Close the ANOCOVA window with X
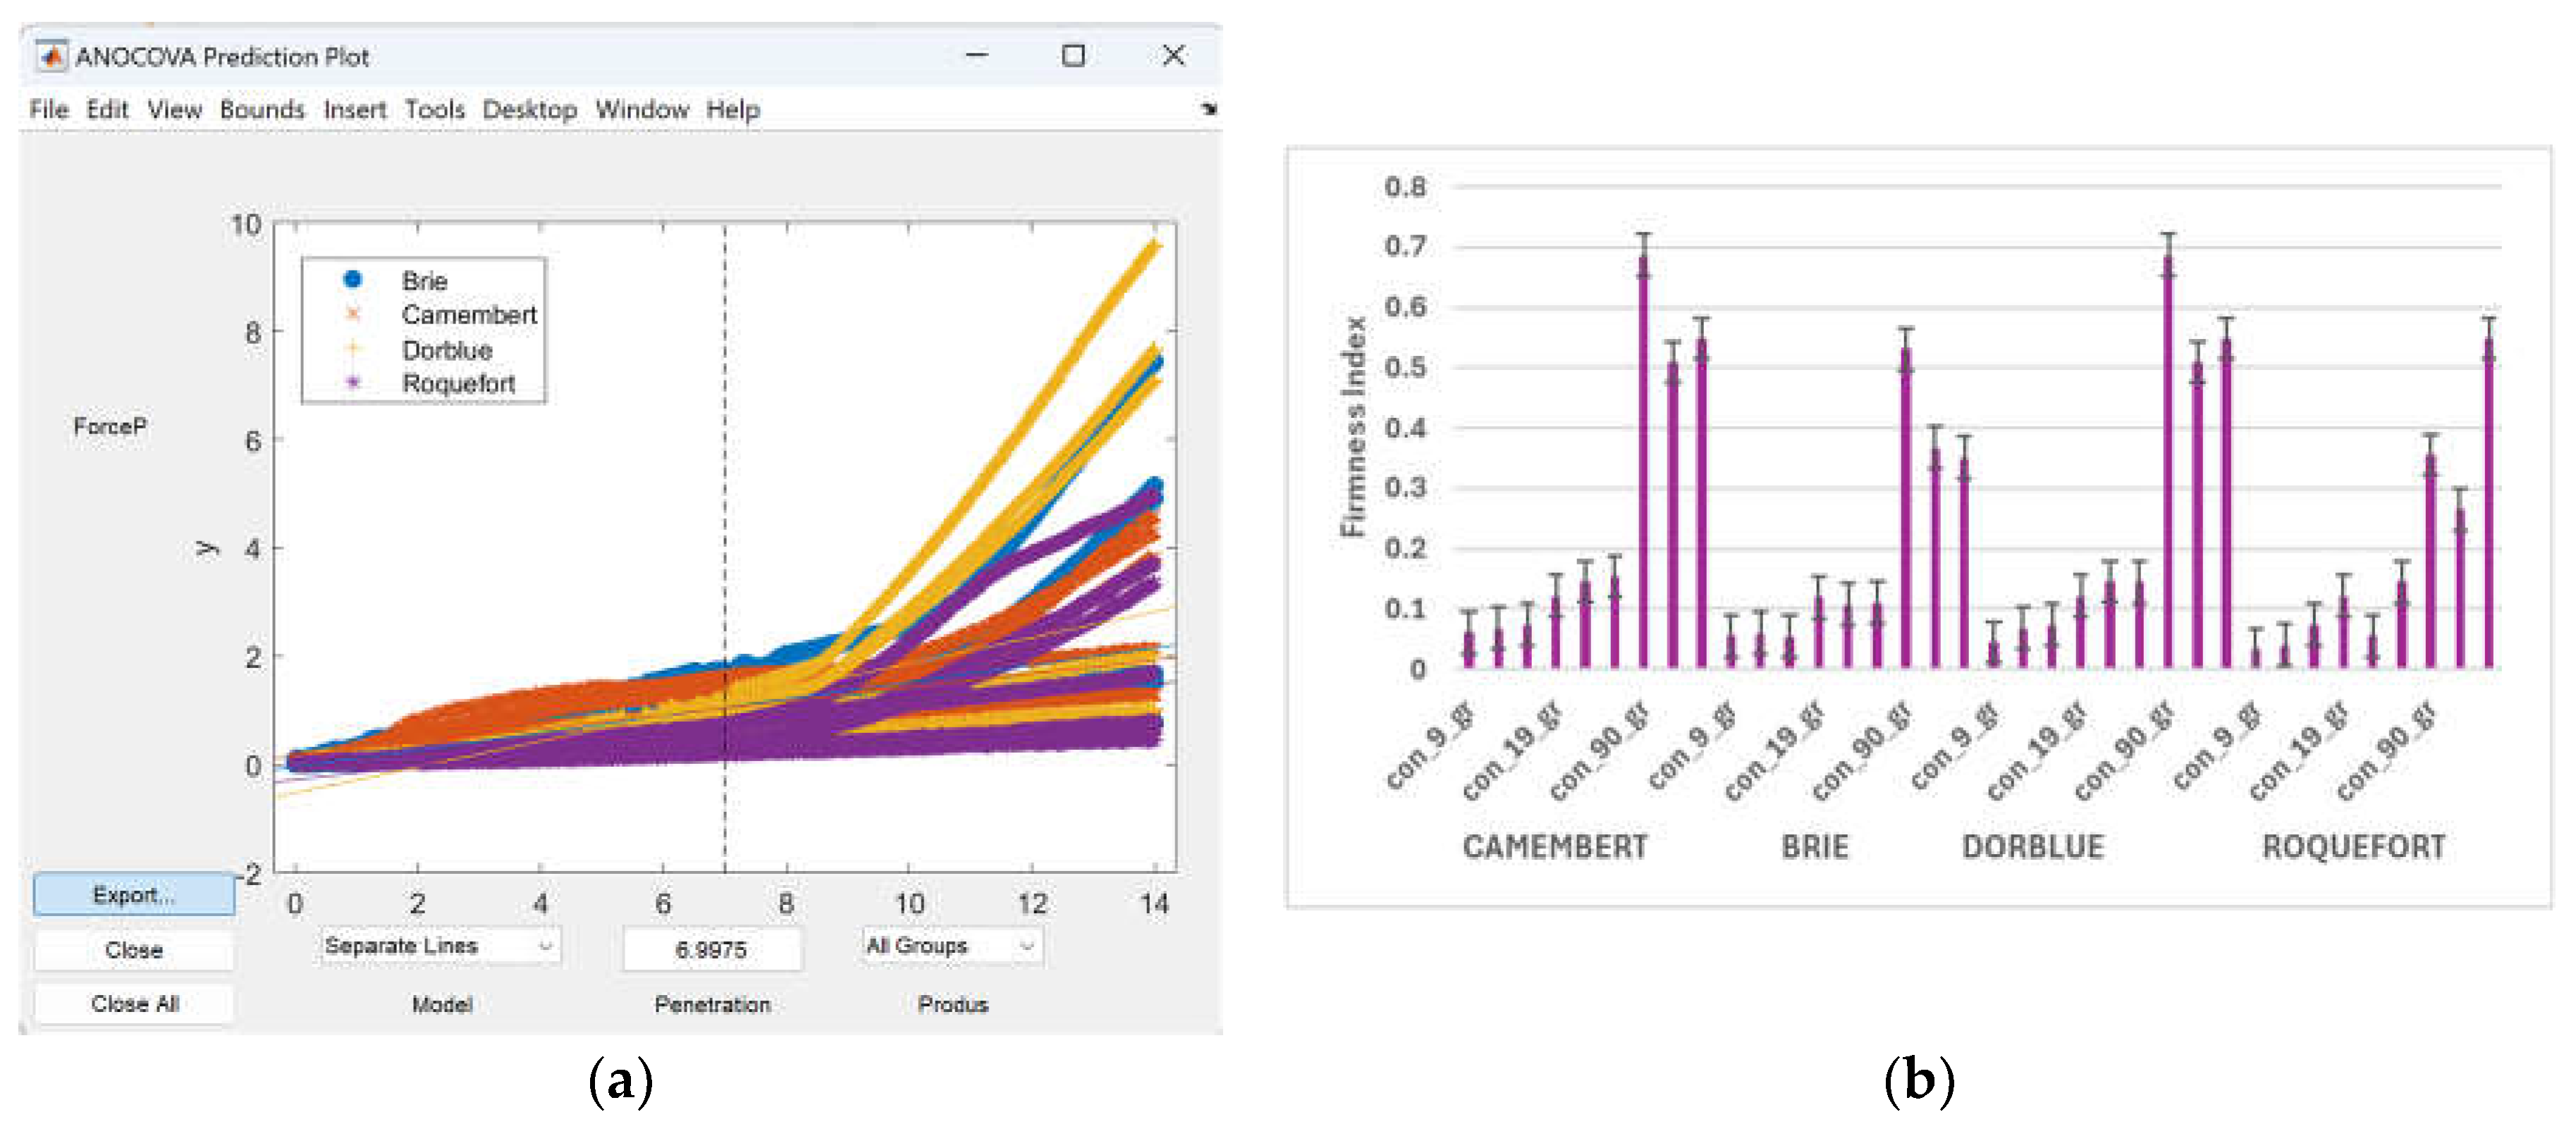The height and width of the screenshot is (1124, 2576). pyautogui.click(x=1173, y=56)
